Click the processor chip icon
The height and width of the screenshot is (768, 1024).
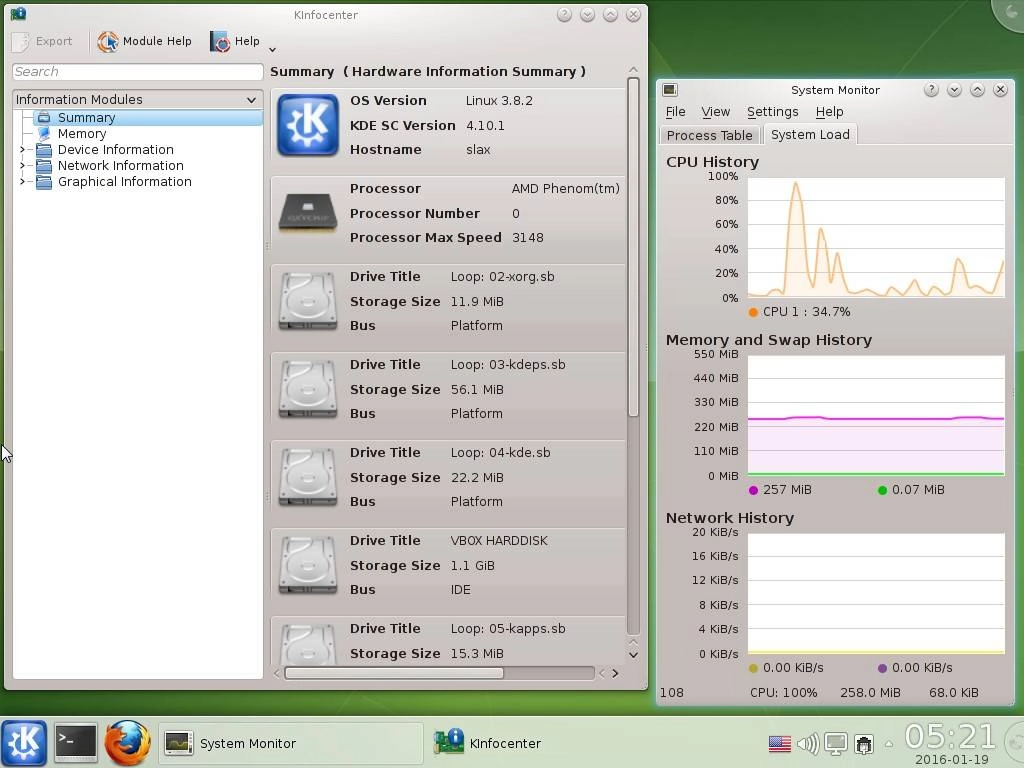308,213
